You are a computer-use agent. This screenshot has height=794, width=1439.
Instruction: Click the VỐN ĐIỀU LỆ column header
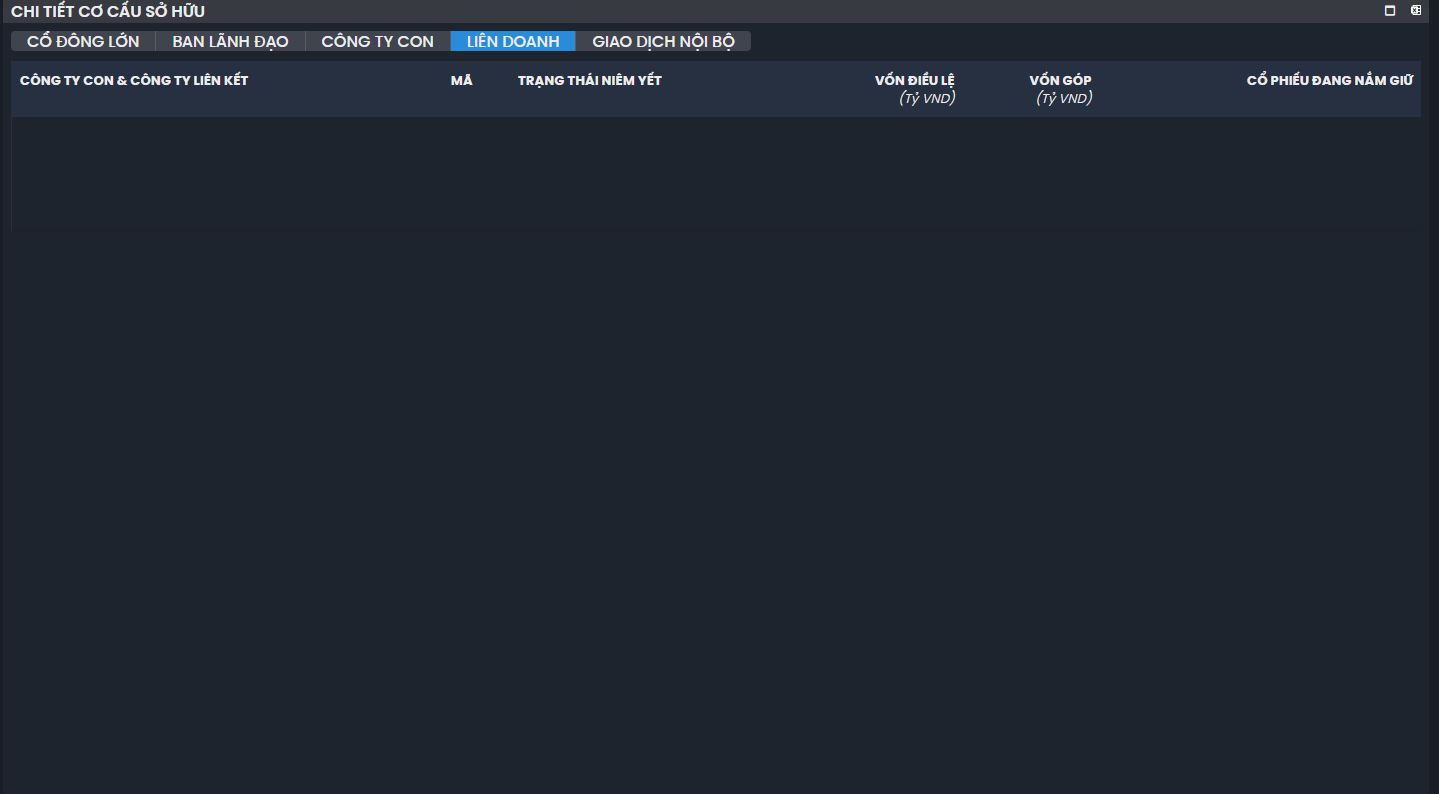click(914, 80)
